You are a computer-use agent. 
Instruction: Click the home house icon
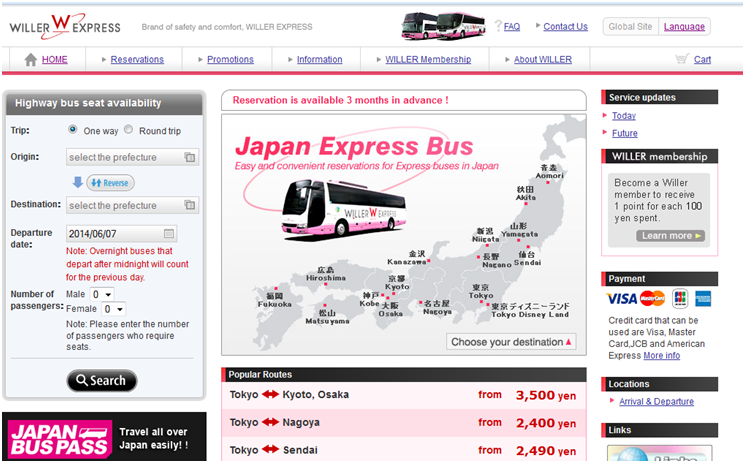(30, 60)
